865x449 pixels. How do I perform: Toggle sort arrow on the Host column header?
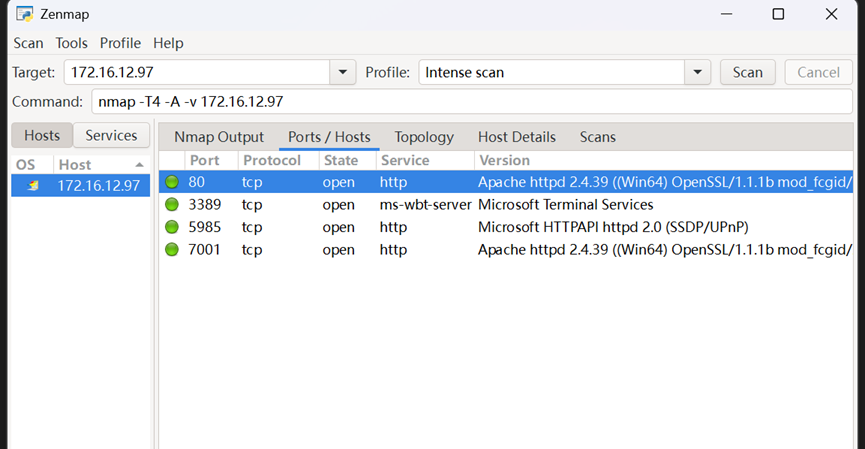[x=140, y=165]
